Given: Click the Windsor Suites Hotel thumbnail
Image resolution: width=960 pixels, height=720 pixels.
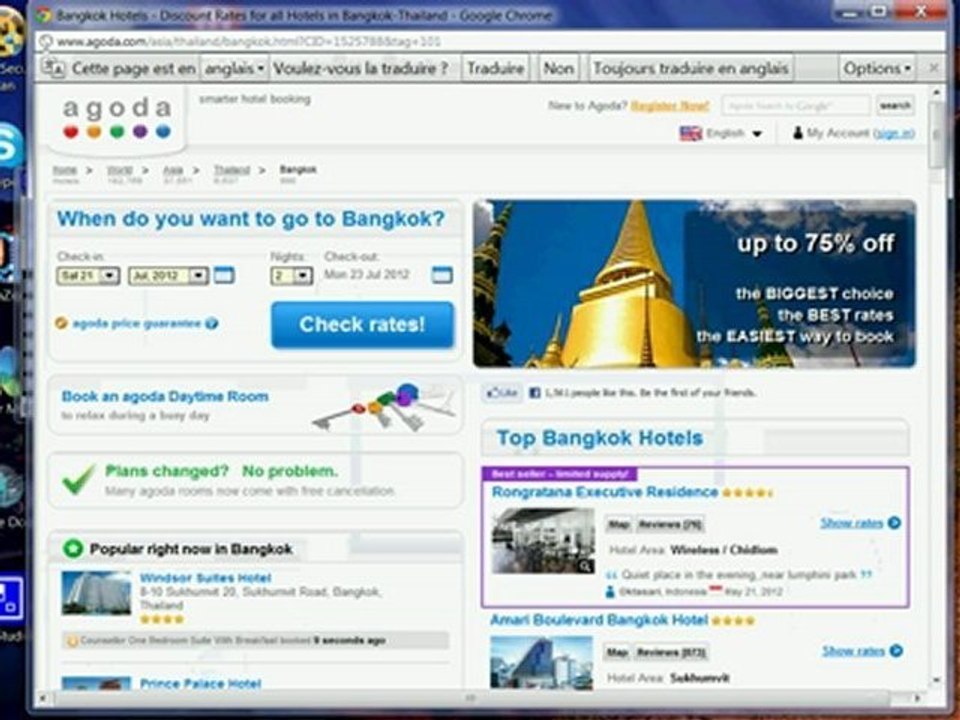Looking at the screenshot, I should (97, 593).
